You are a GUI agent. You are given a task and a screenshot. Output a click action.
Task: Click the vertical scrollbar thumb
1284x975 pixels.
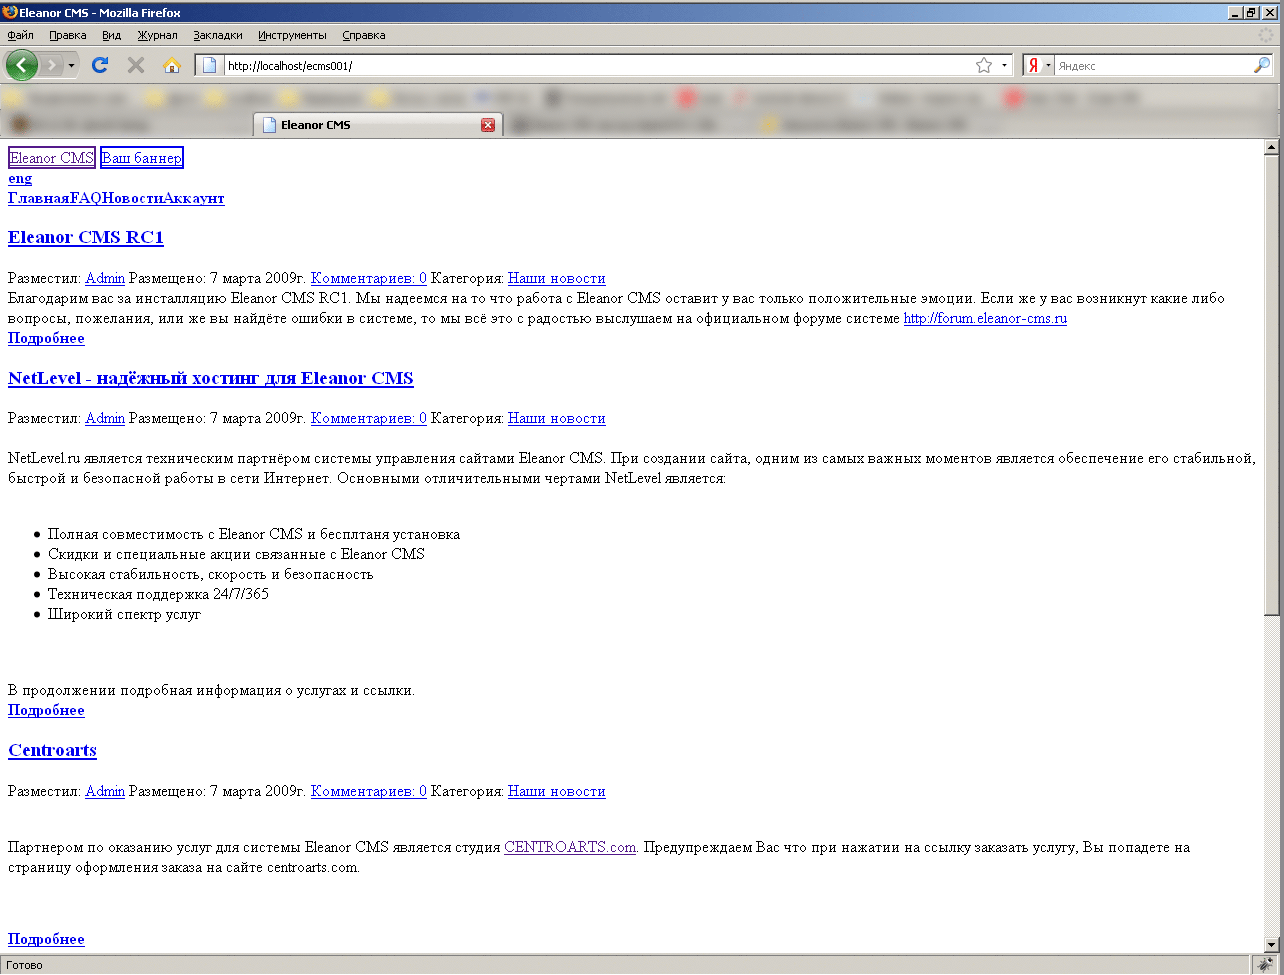point(1273,385)
